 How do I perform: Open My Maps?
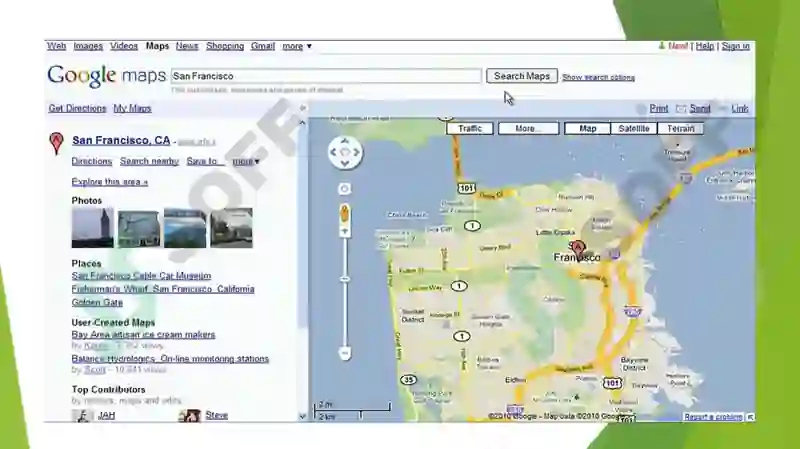tap(132, 108)
